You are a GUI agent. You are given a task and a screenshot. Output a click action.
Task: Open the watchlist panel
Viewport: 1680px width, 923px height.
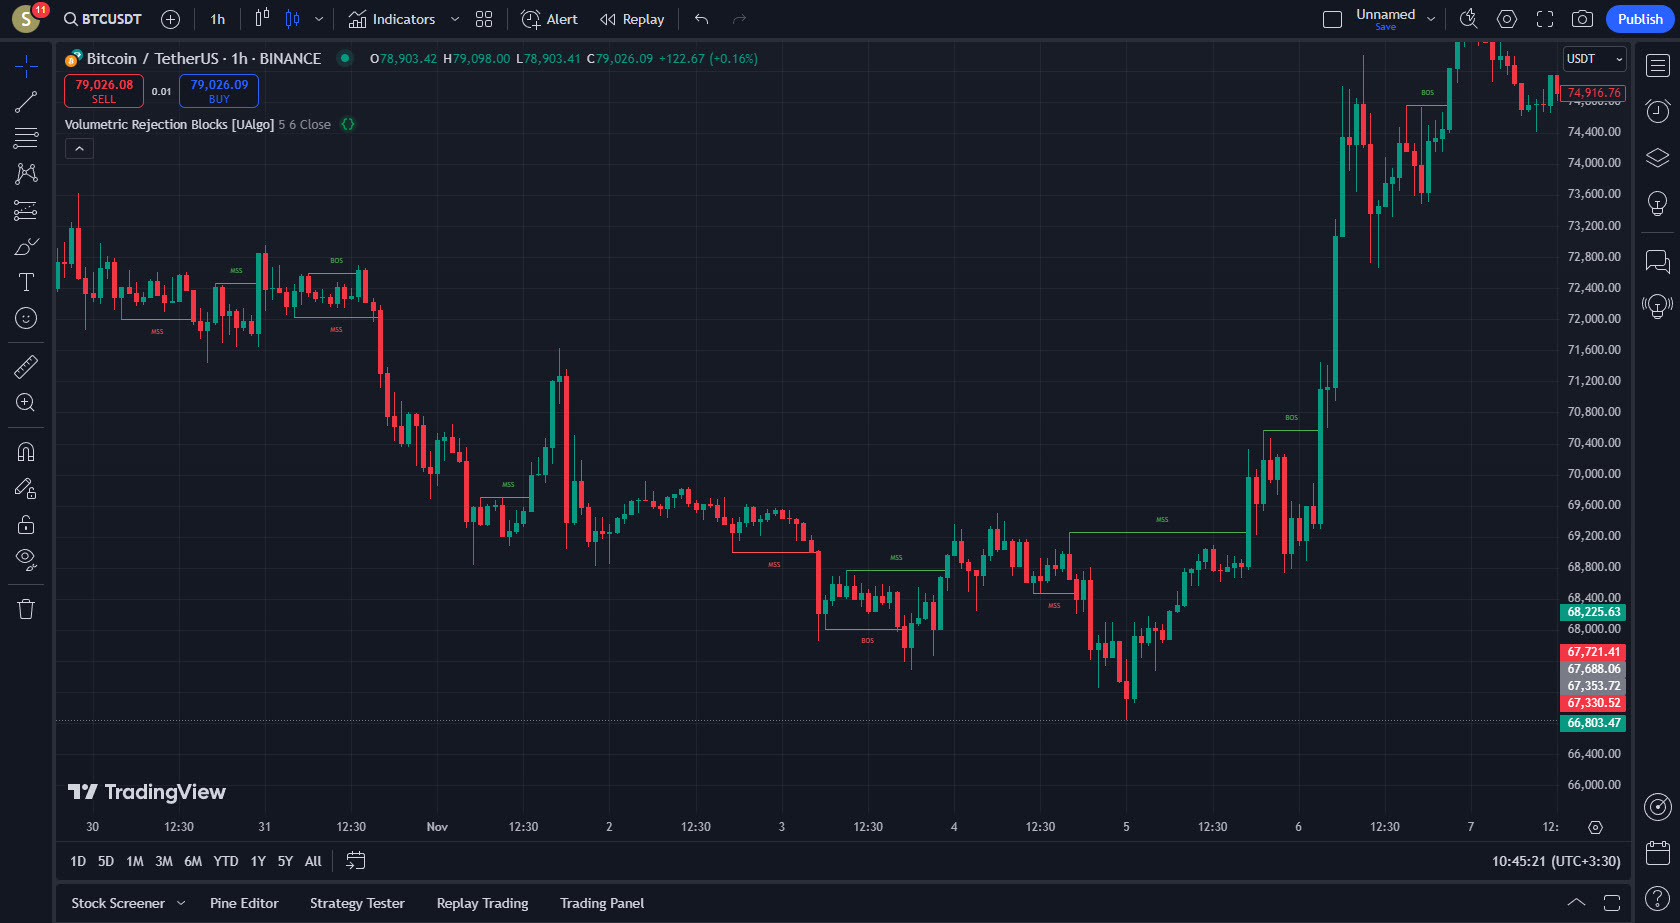[x=1658, y=66]
